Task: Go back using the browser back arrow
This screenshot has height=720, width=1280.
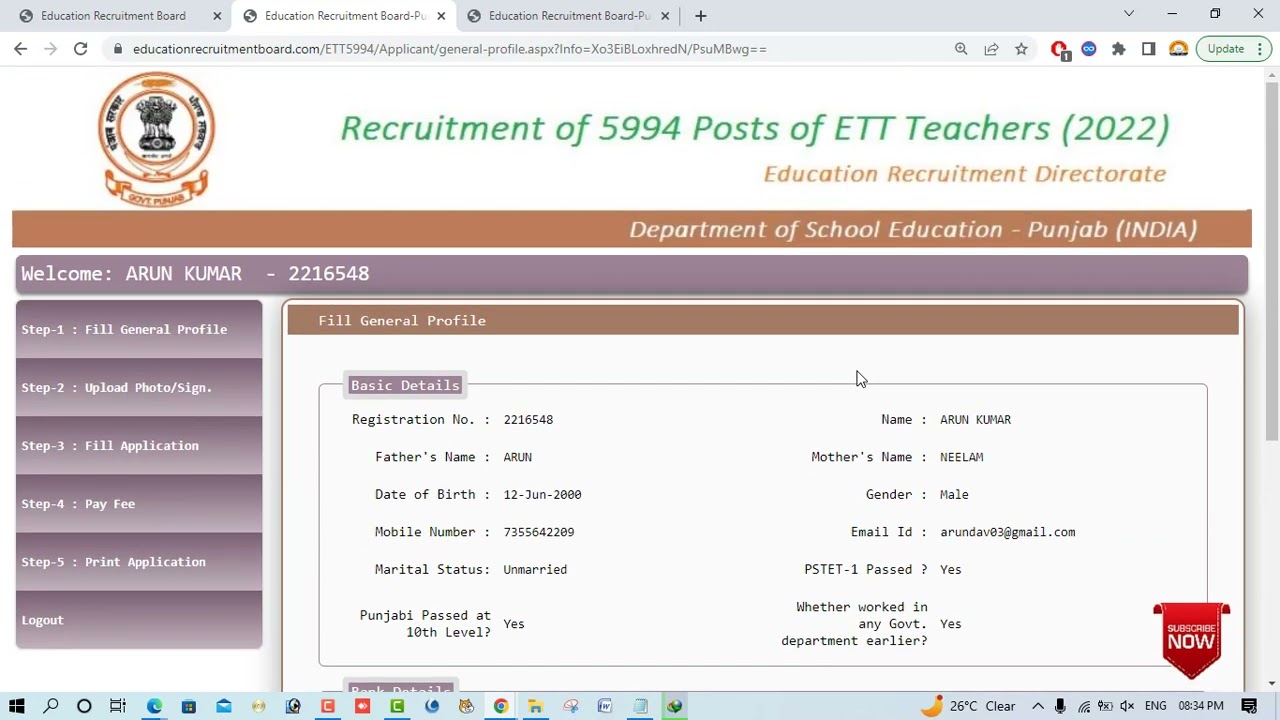Action: pos(20,49)
